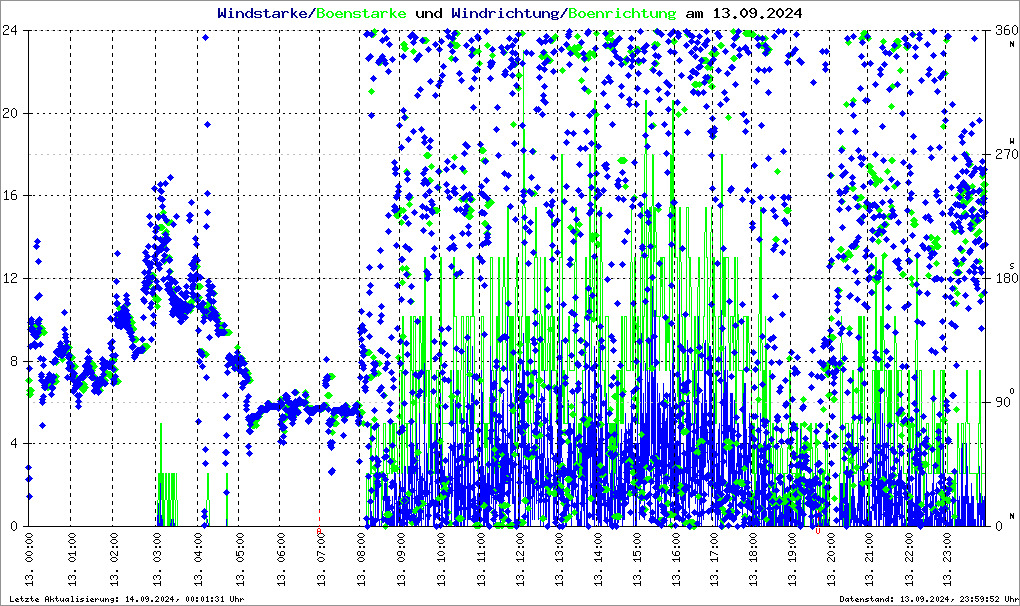Click the time label '13. 13:00'
The height and width of the screenshot is (606, 1020).
559,560
